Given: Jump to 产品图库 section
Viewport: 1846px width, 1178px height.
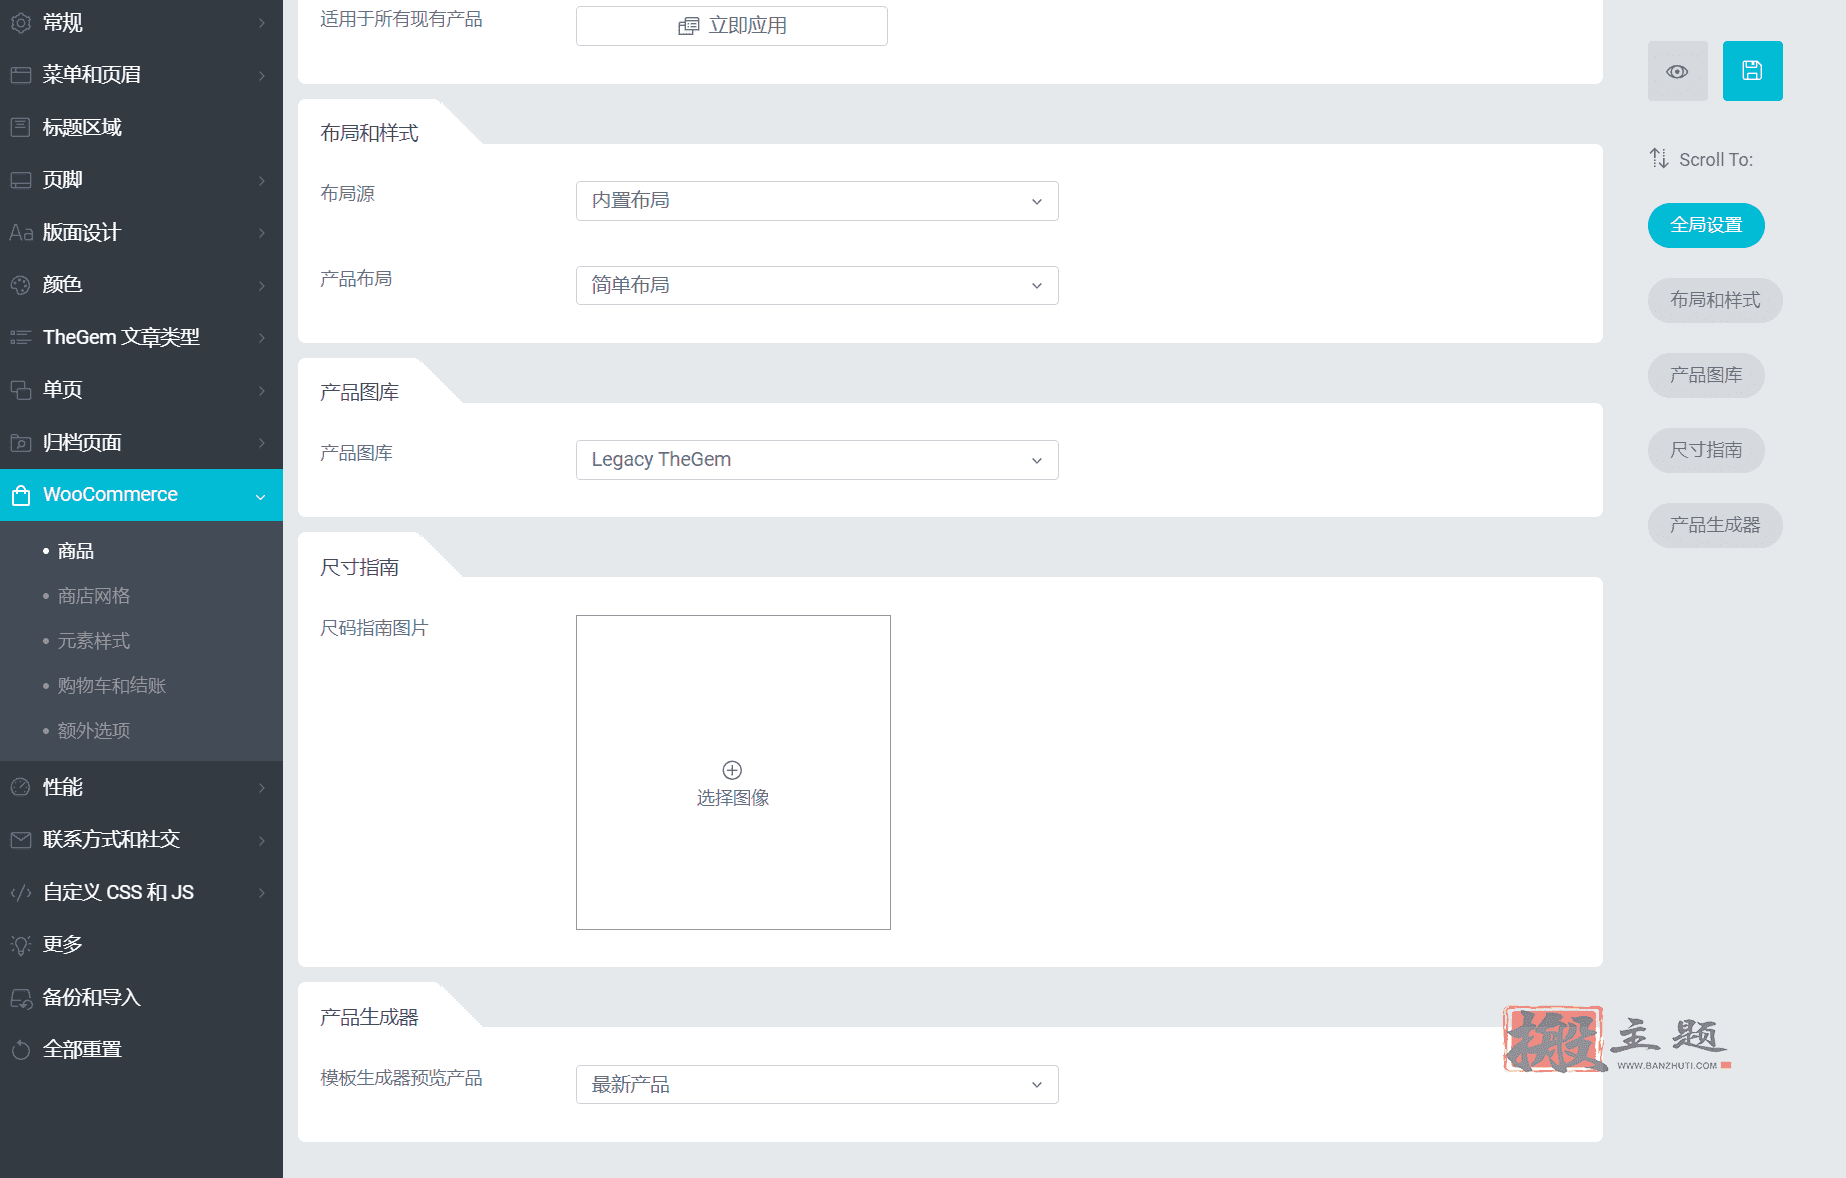Looking at the screenshot, I should pyautogui.click(x=1706, y=375).
